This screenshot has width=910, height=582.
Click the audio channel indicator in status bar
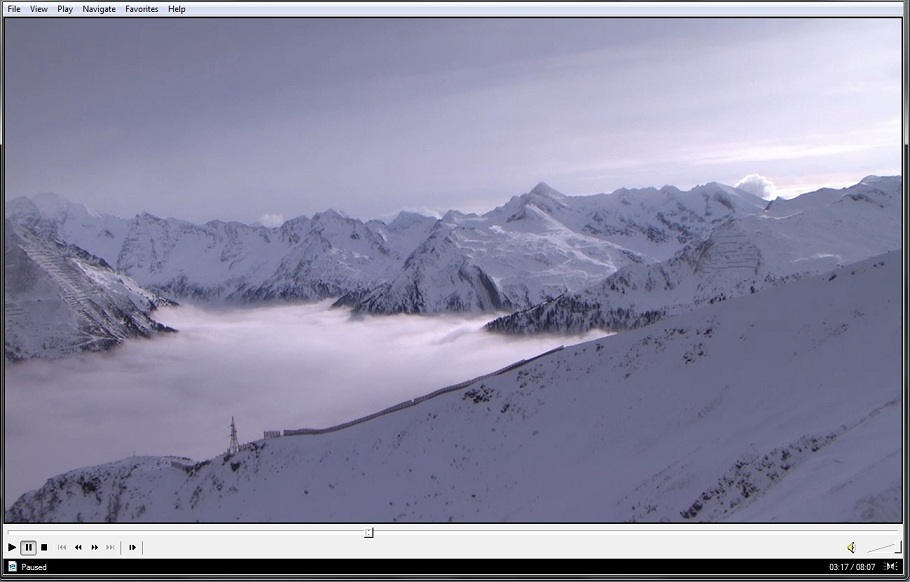point(890,567)
